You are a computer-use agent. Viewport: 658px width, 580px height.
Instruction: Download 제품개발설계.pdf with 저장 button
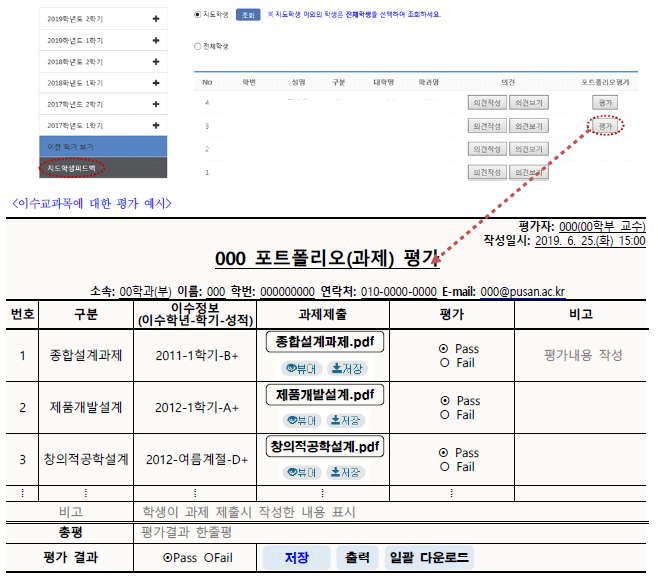coord(349,420)
